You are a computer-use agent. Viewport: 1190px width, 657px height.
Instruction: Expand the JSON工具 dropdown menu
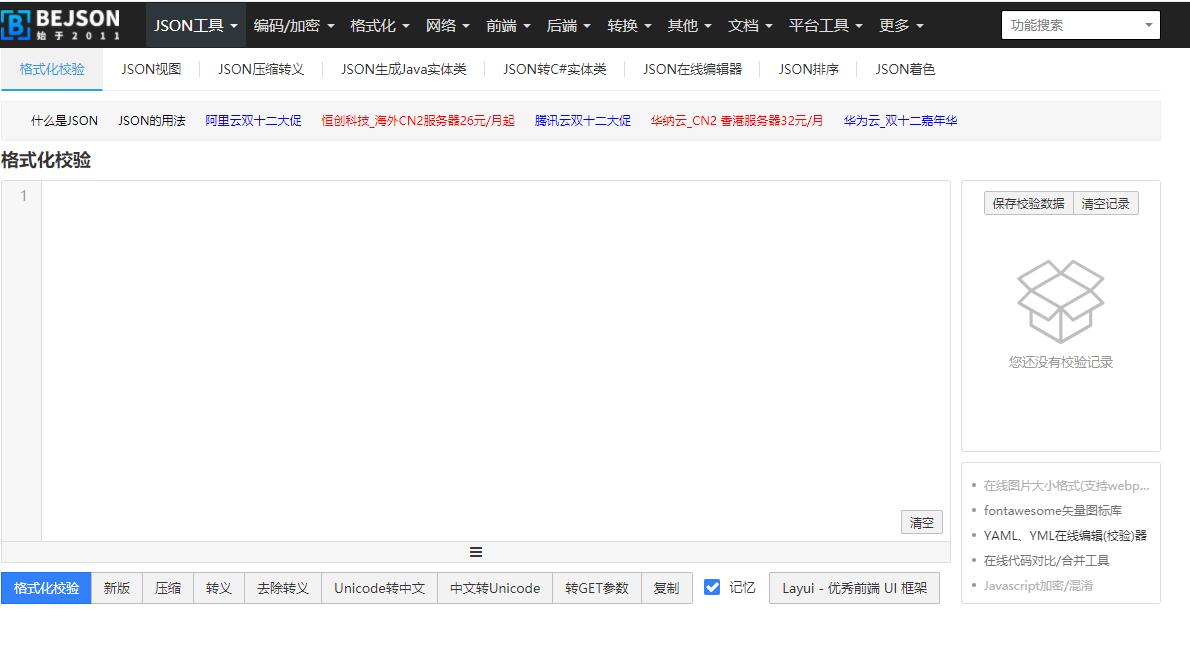(196, 25)
